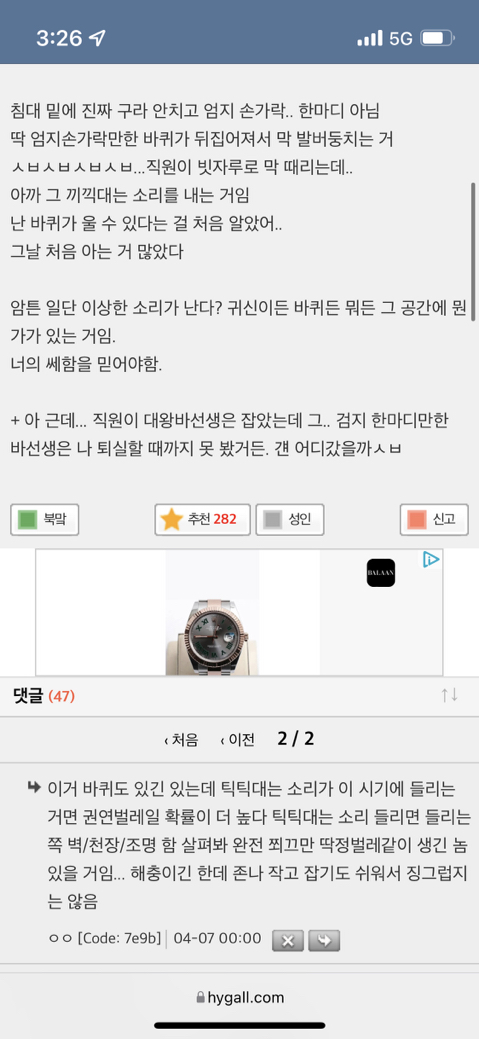Reply to the comment with the arrow icon
479x1039 pixels.
pyautogui.click(x=324, y=940)
